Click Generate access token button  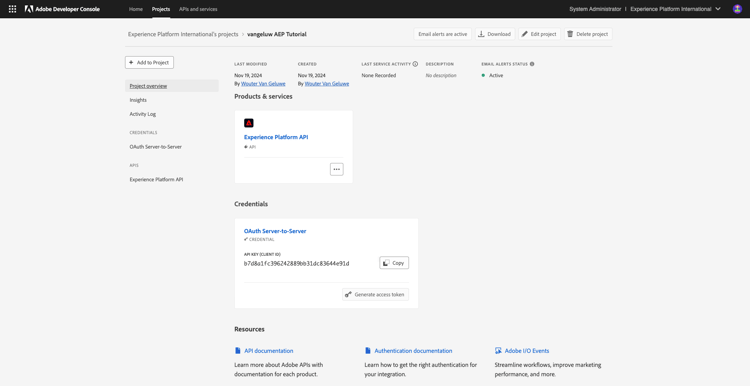pyautogui.click(x=375, y=295)
